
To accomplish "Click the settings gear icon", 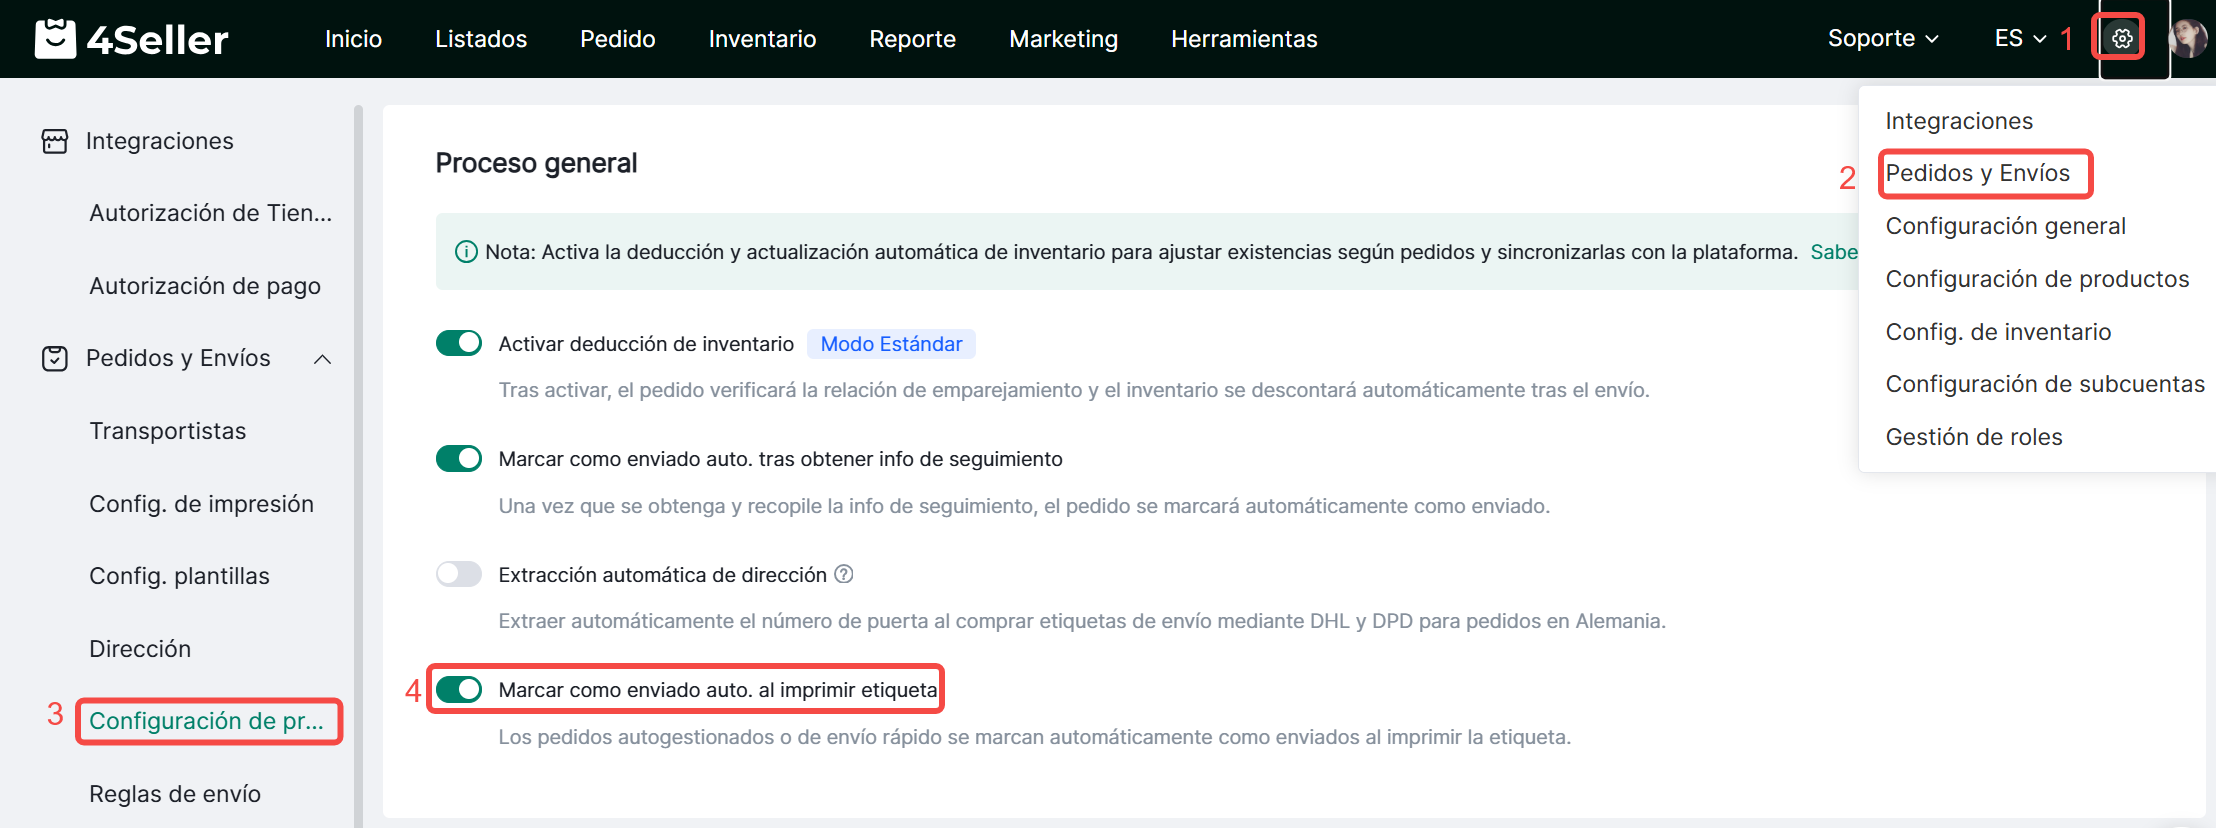I will click(x=2122, y=39).
